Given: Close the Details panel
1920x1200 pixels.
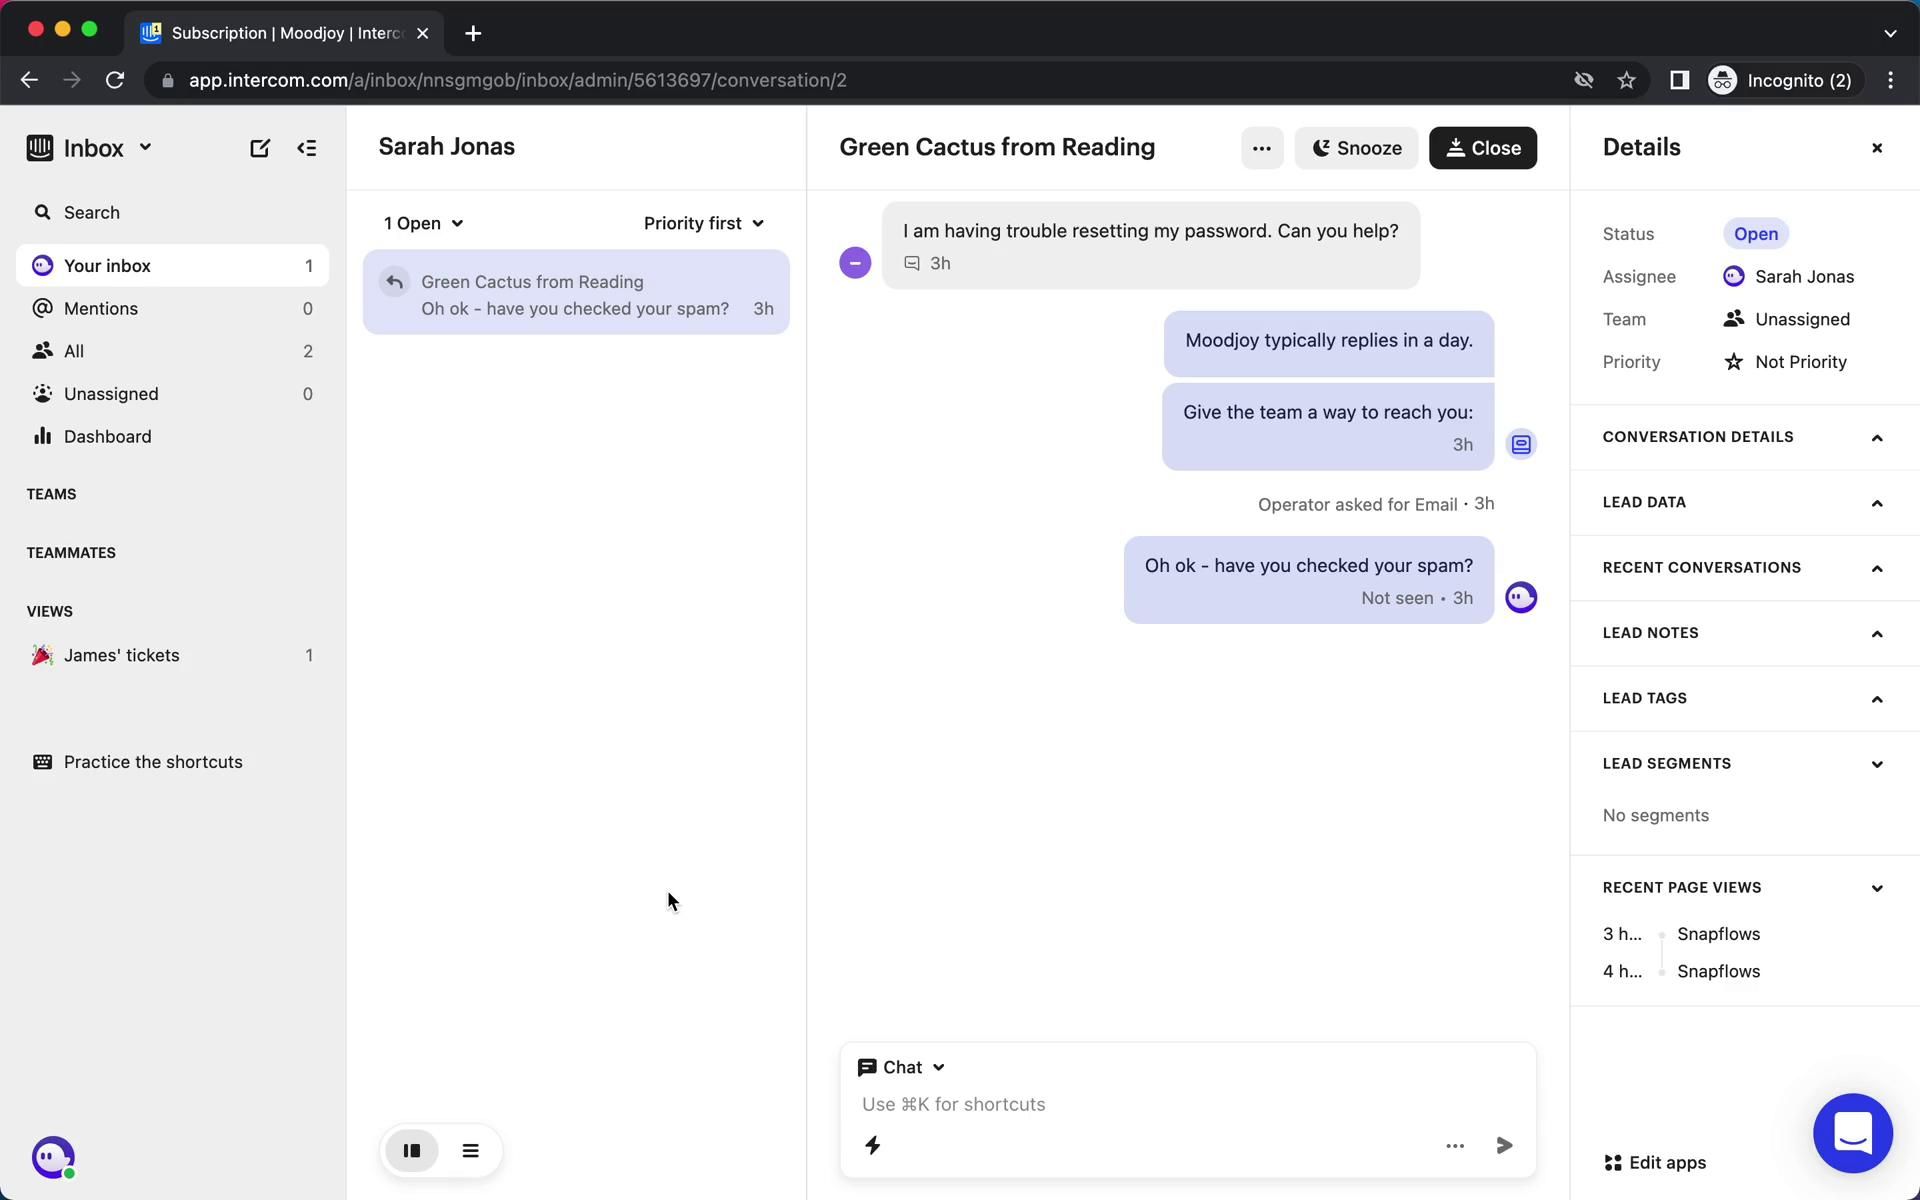Looking at the screenshot, I should point(1876,148).
